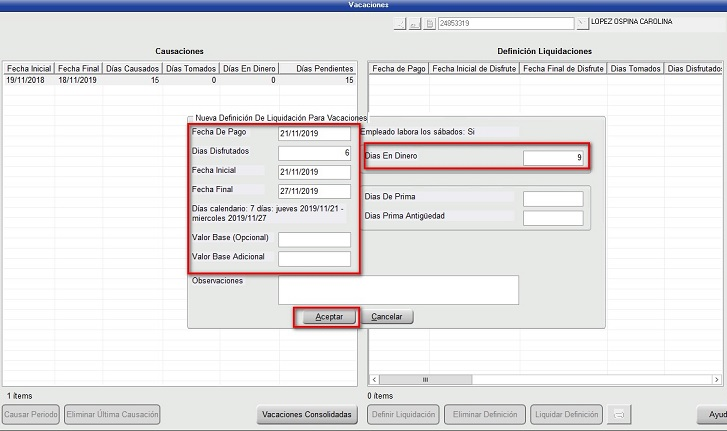Click the Valor Base (Opcional) field
This screenshot has height=431, width=727.
coord(314,240)
